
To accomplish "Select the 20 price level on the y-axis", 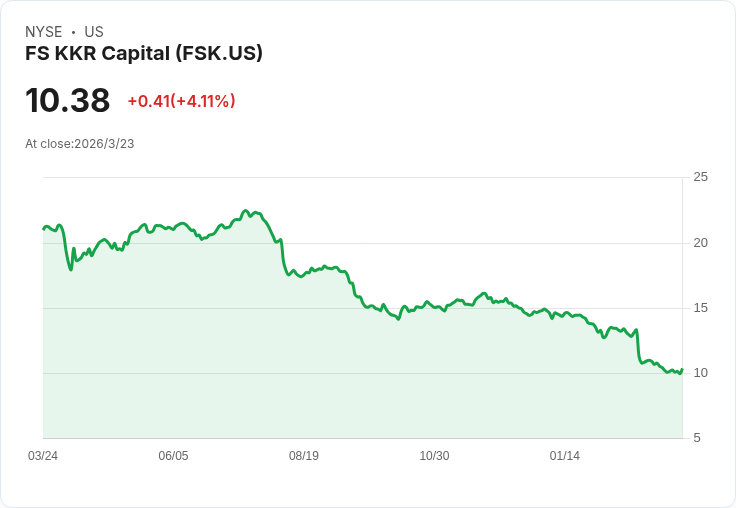I will pos(701,243).
